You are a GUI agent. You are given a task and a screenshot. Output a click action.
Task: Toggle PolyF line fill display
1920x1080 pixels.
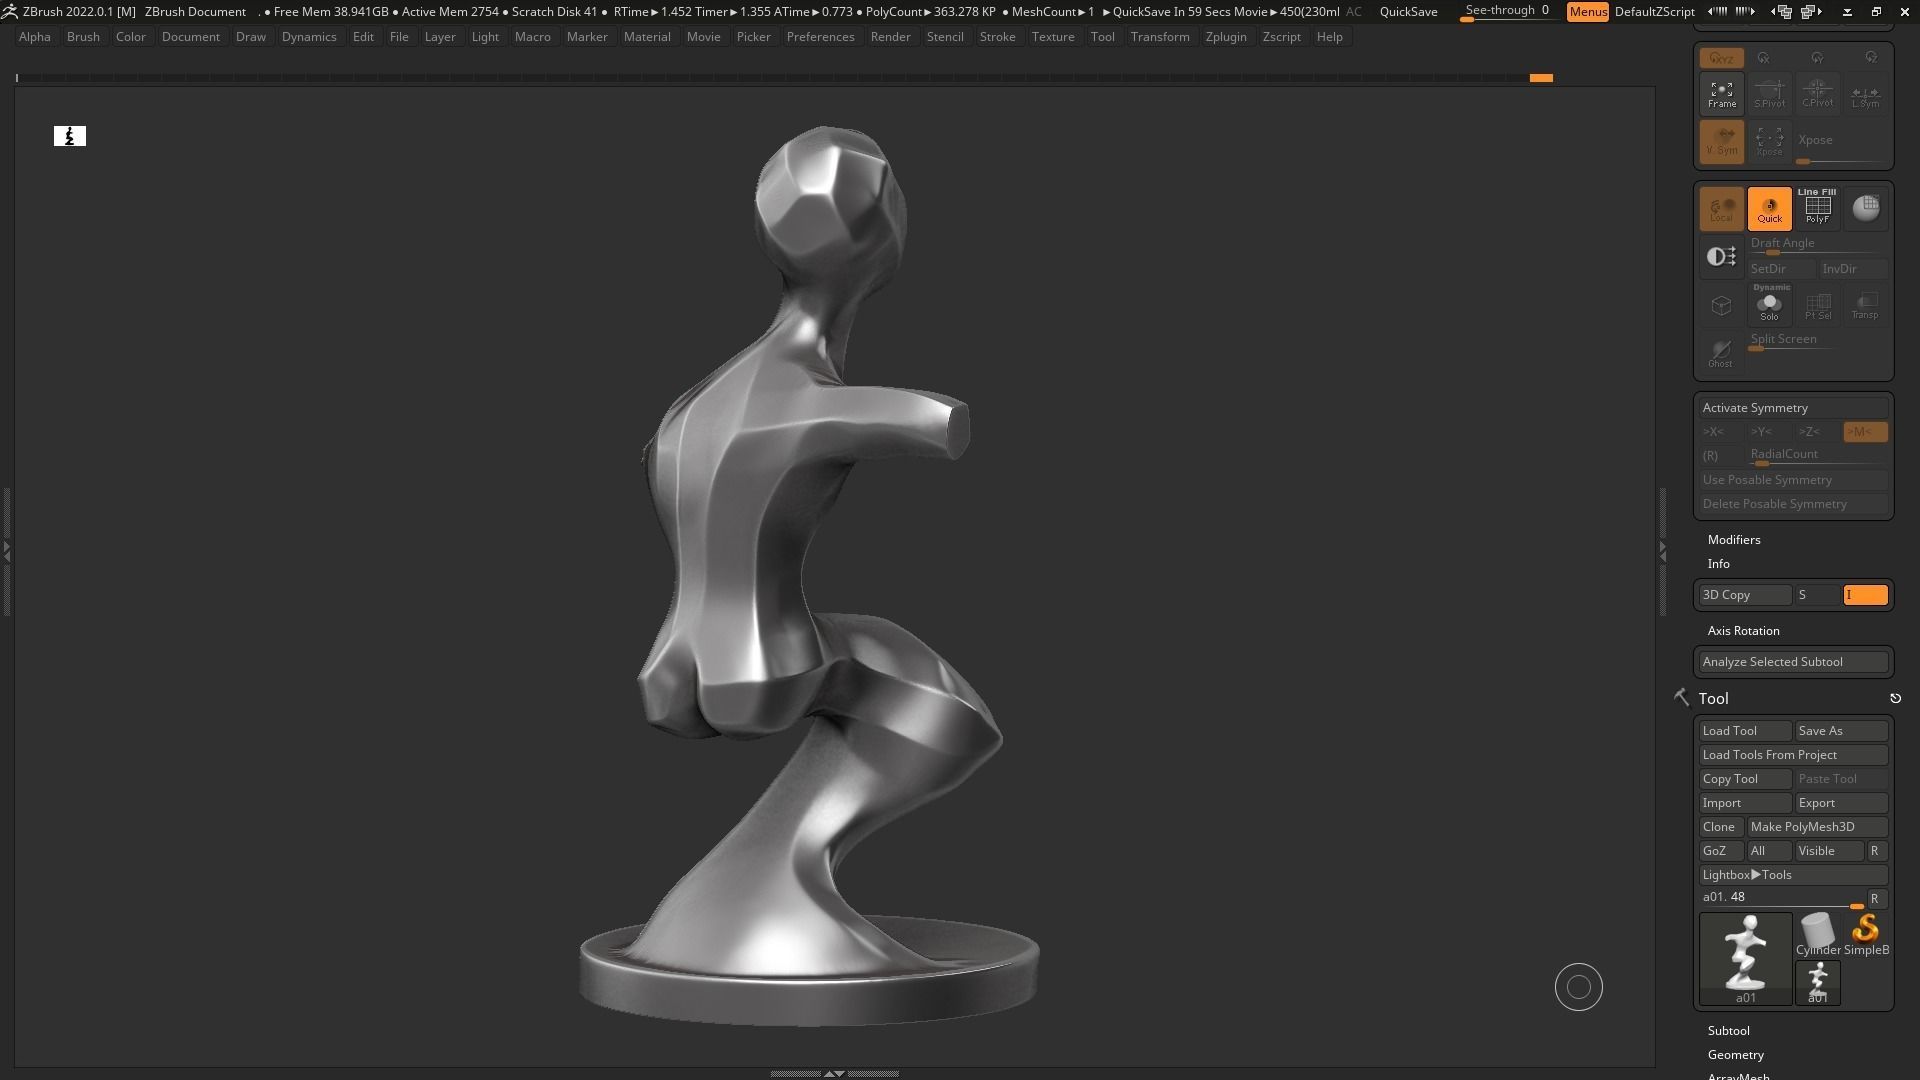1817,208
